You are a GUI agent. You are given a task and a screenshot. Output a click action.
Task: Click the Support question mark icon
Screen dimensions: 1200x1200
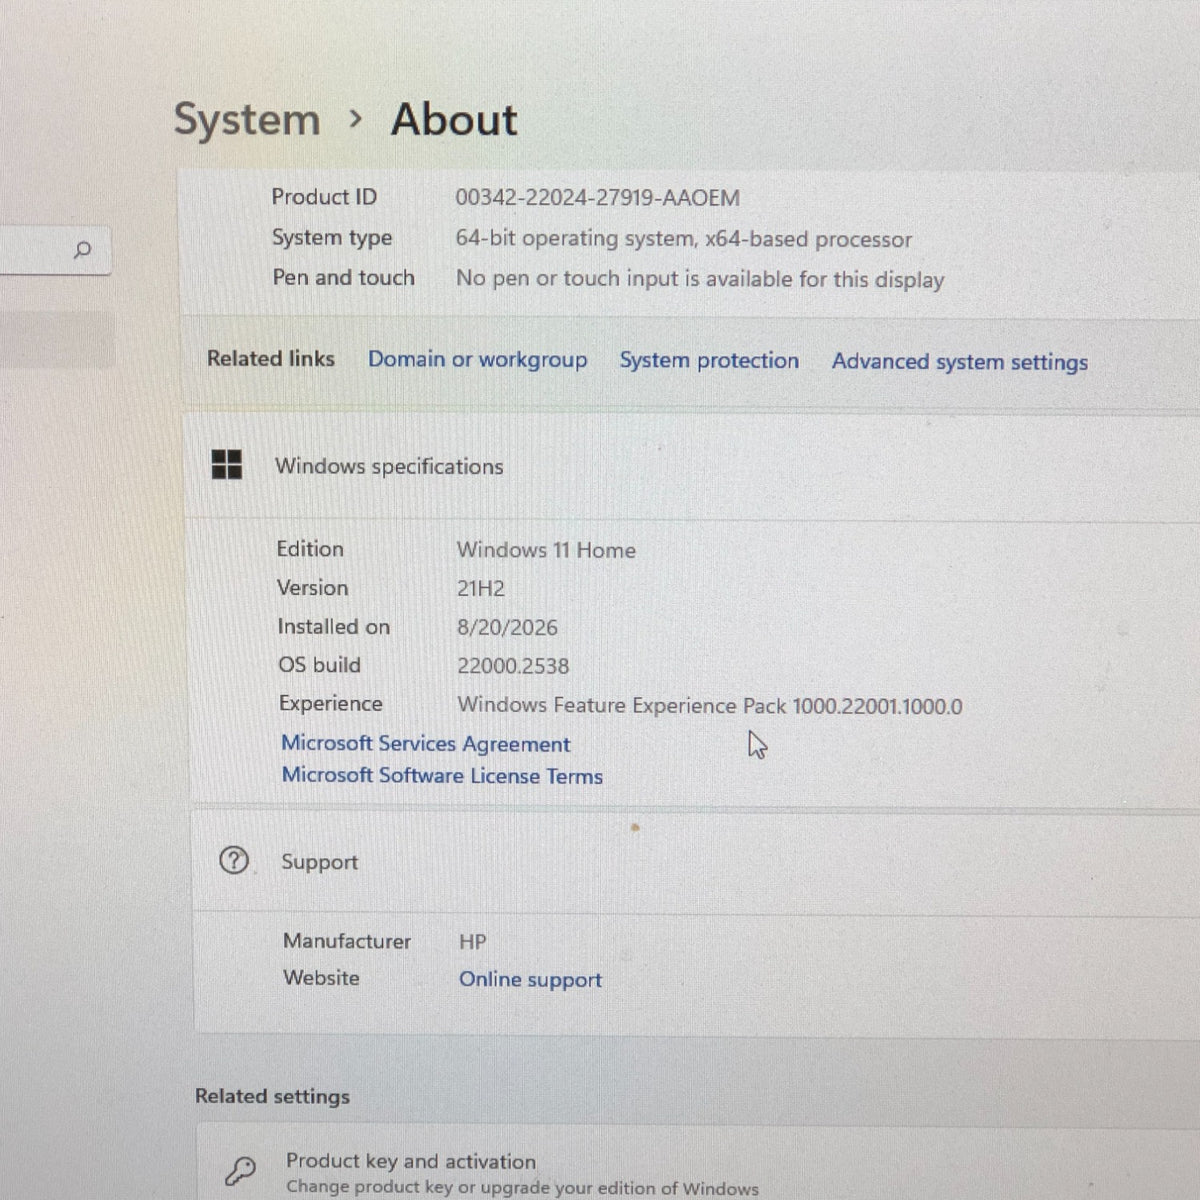[x=234, y=860]
